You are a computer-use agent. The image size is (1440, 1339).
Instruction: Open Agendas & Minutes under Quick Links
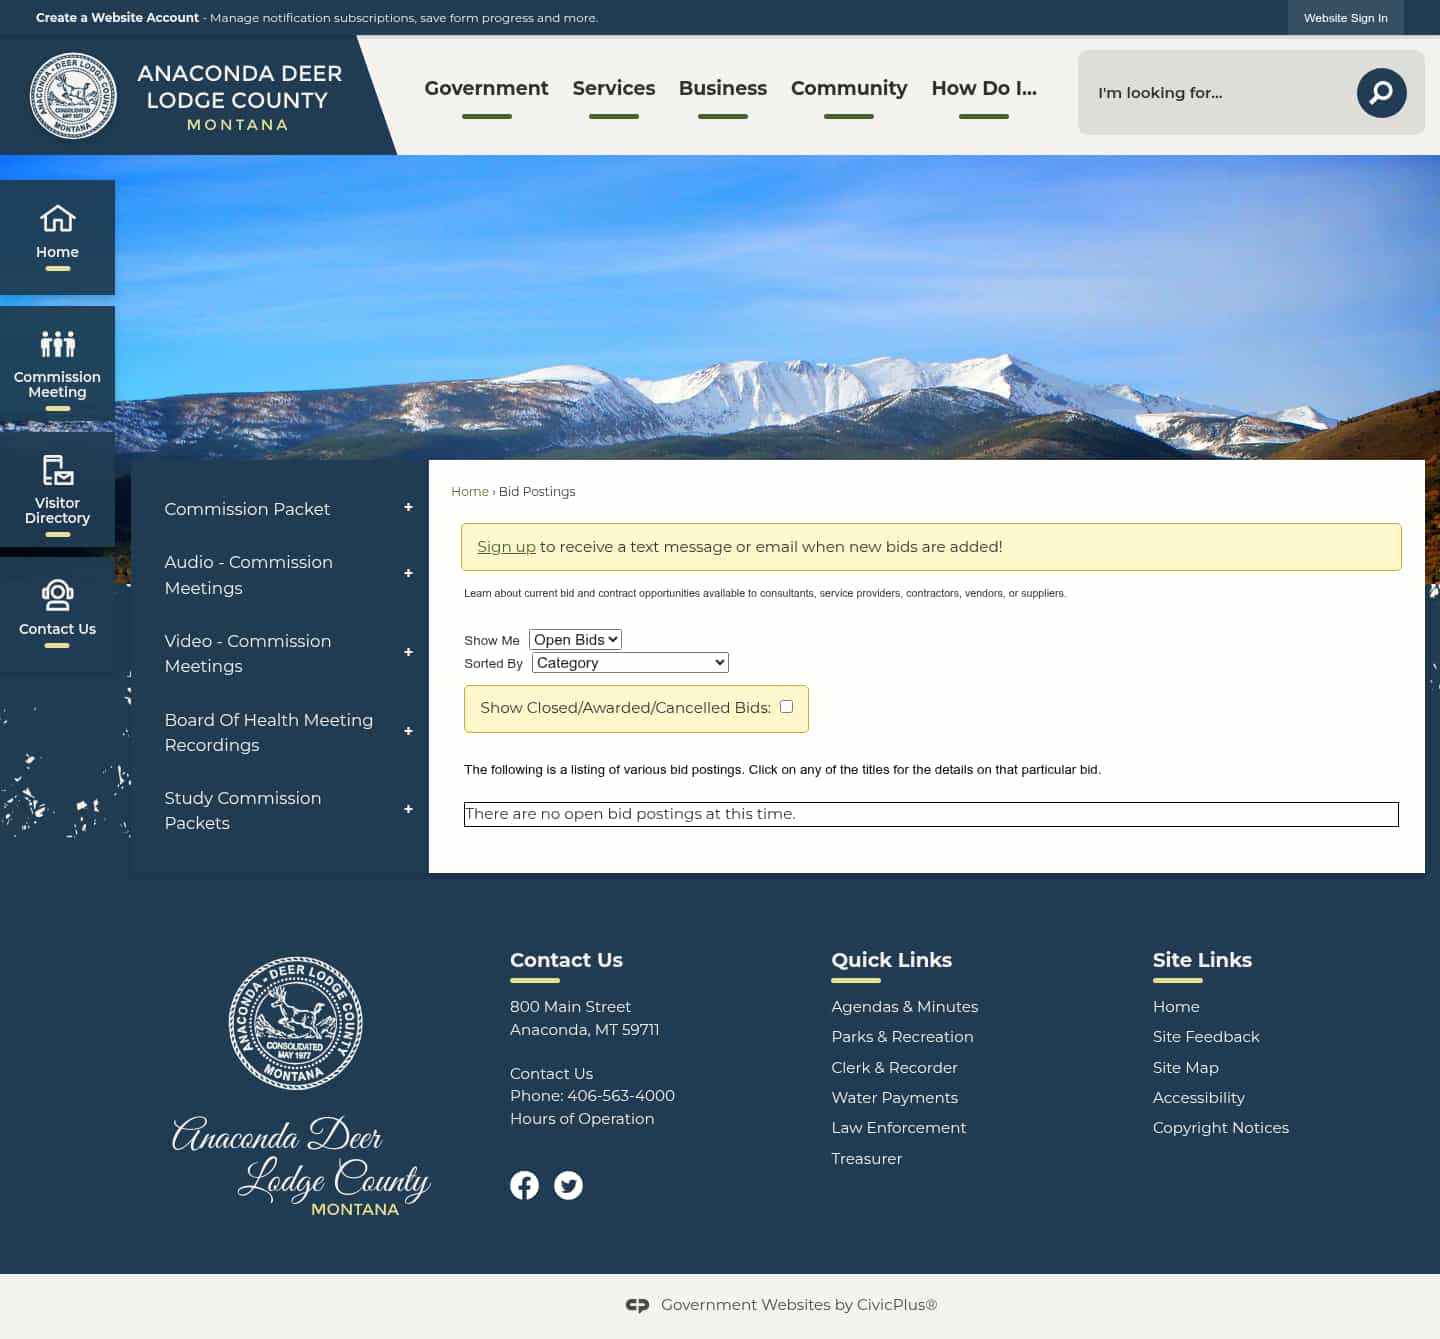pos(904,1006)
